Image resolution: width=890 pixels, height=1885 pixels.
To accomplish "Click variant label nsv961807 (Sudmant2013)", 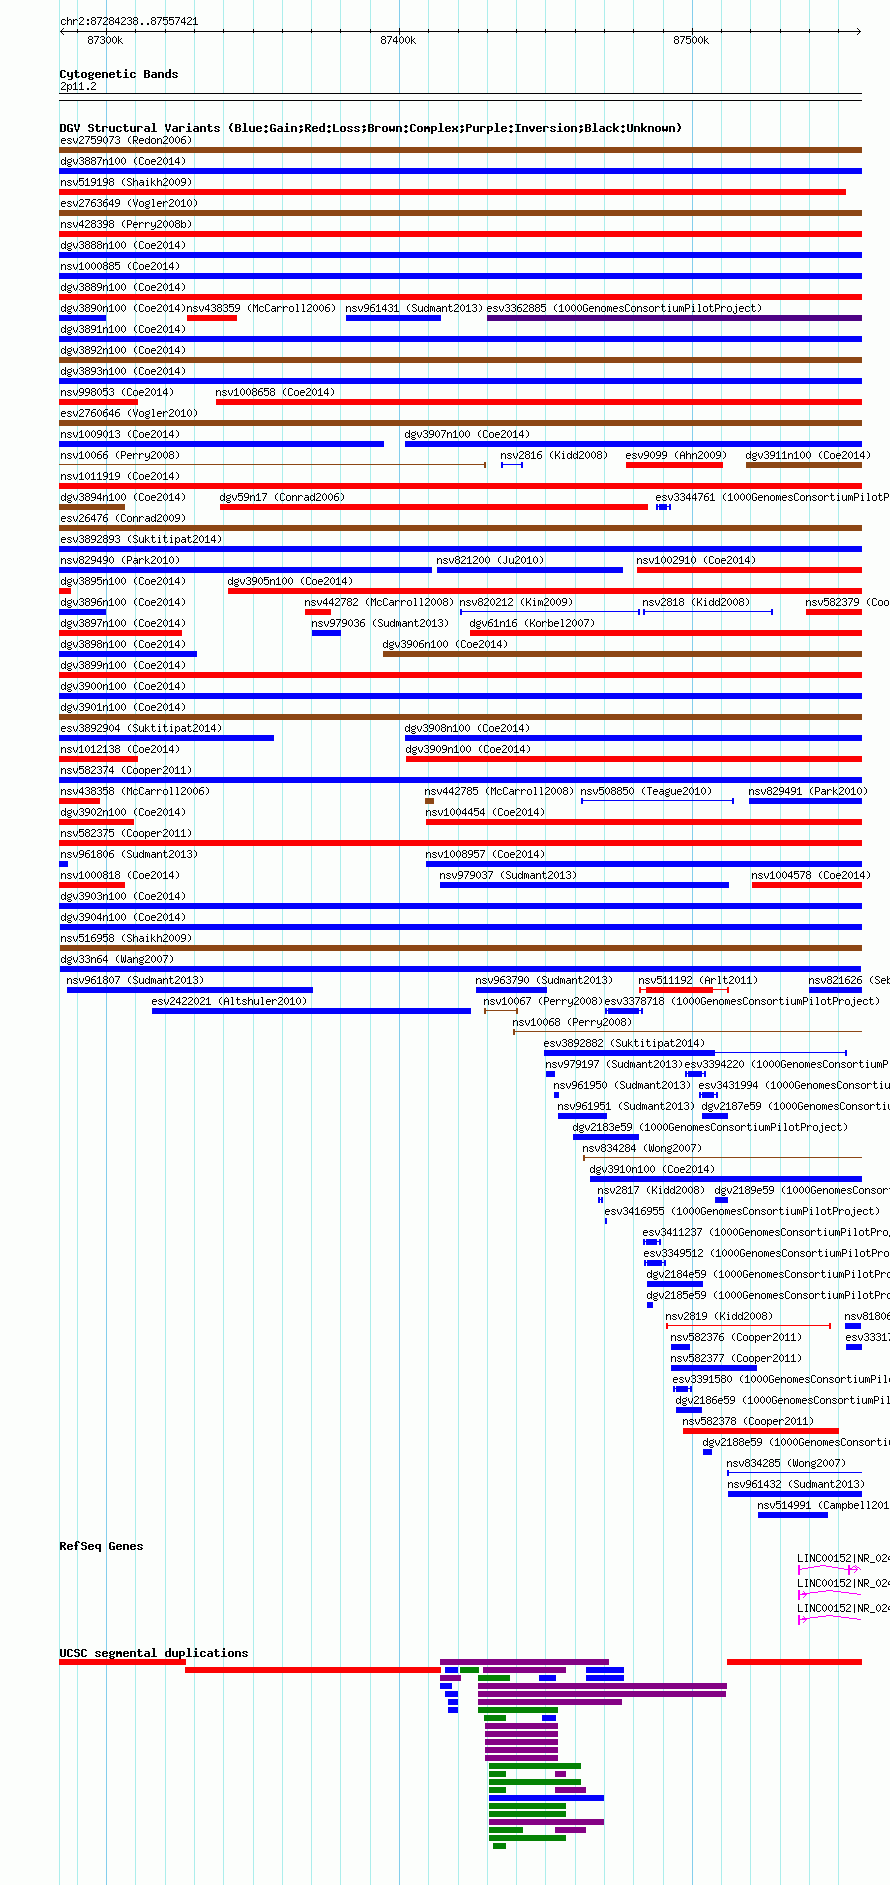I will coord(135,980).
